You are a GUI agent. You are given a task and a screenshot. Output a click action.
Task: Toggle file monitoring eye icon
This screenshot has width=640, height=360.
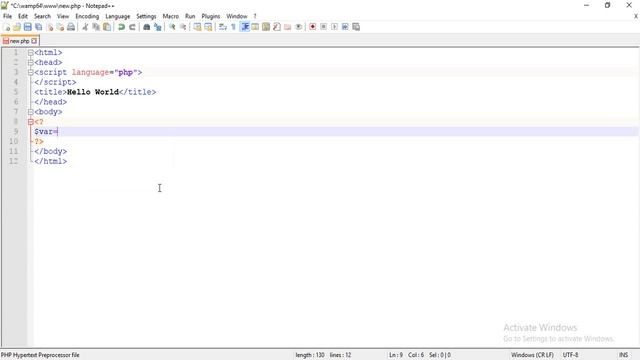pos(298,27)
